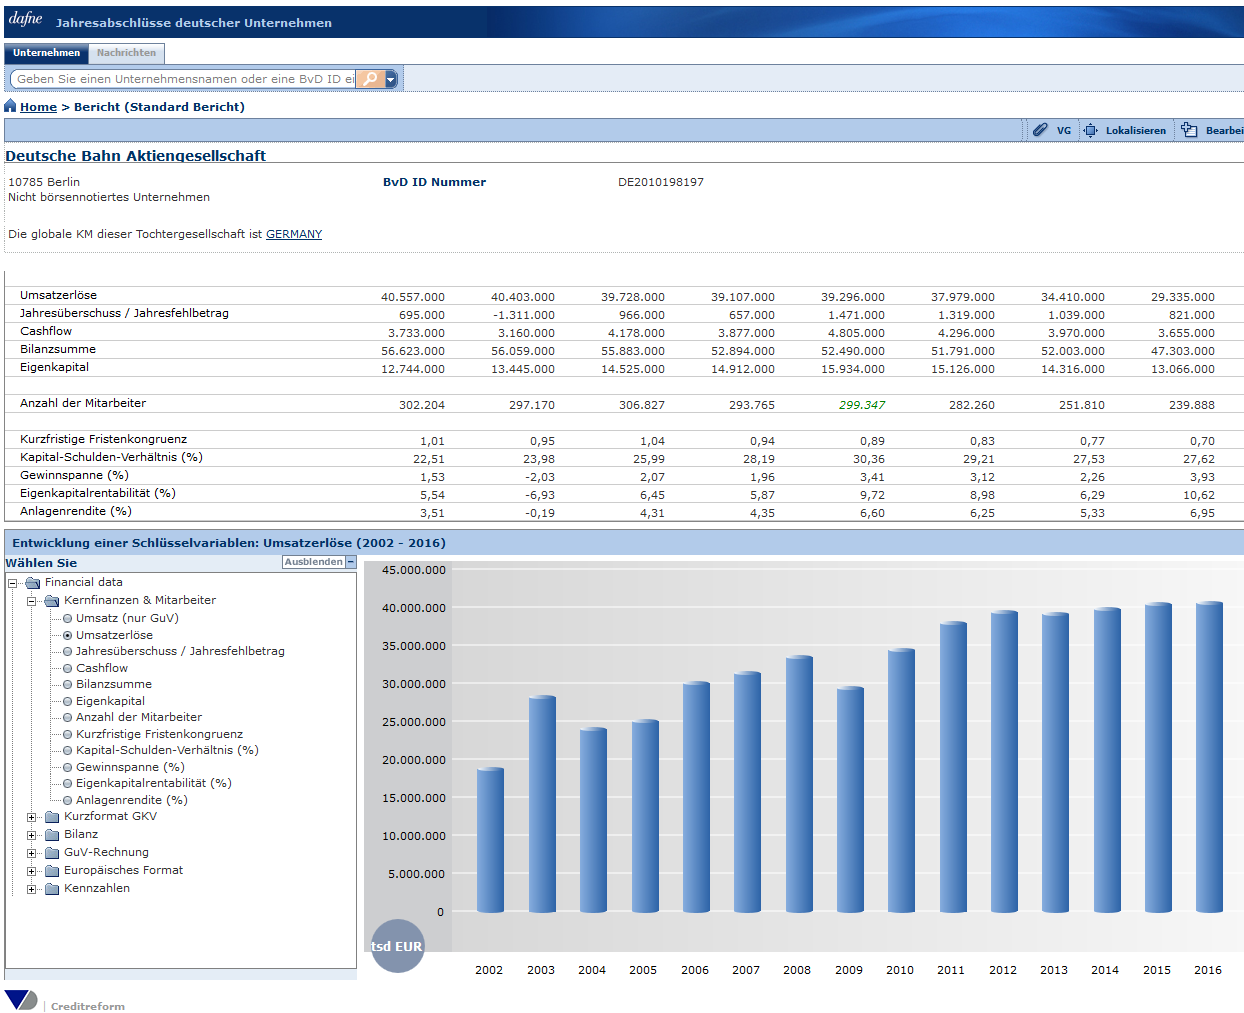Click the 2011 axis label

(951, 970)
